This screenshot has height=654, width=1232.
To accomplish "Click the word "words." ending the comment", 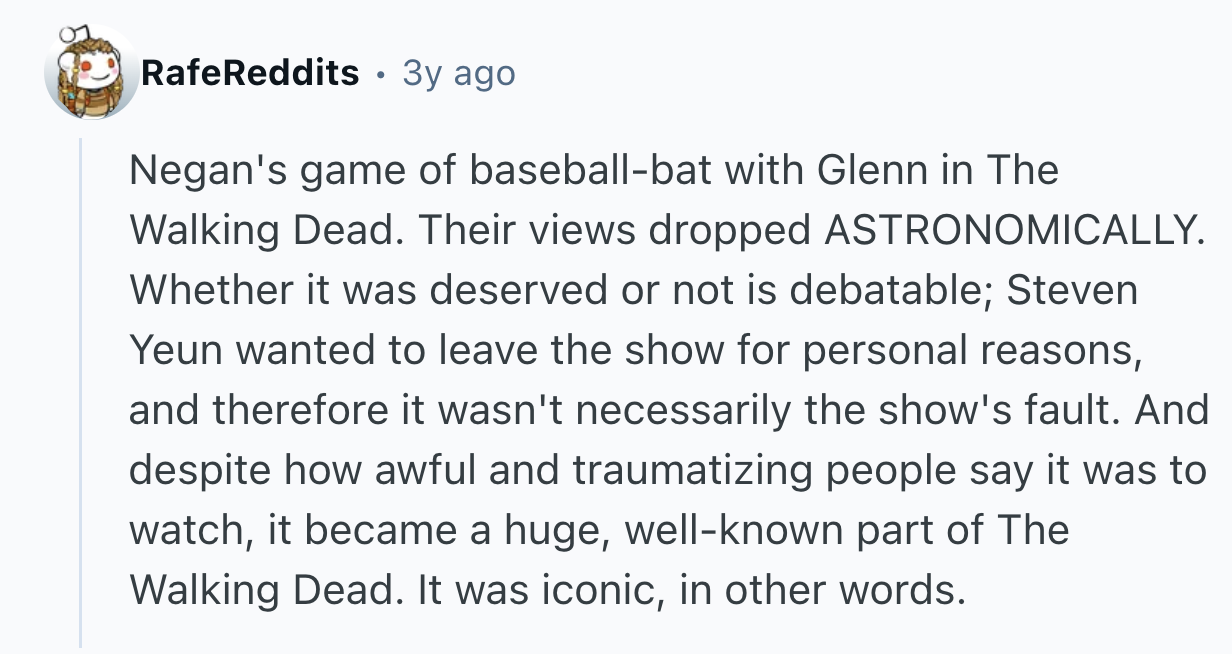I will (x=904, y=590).
